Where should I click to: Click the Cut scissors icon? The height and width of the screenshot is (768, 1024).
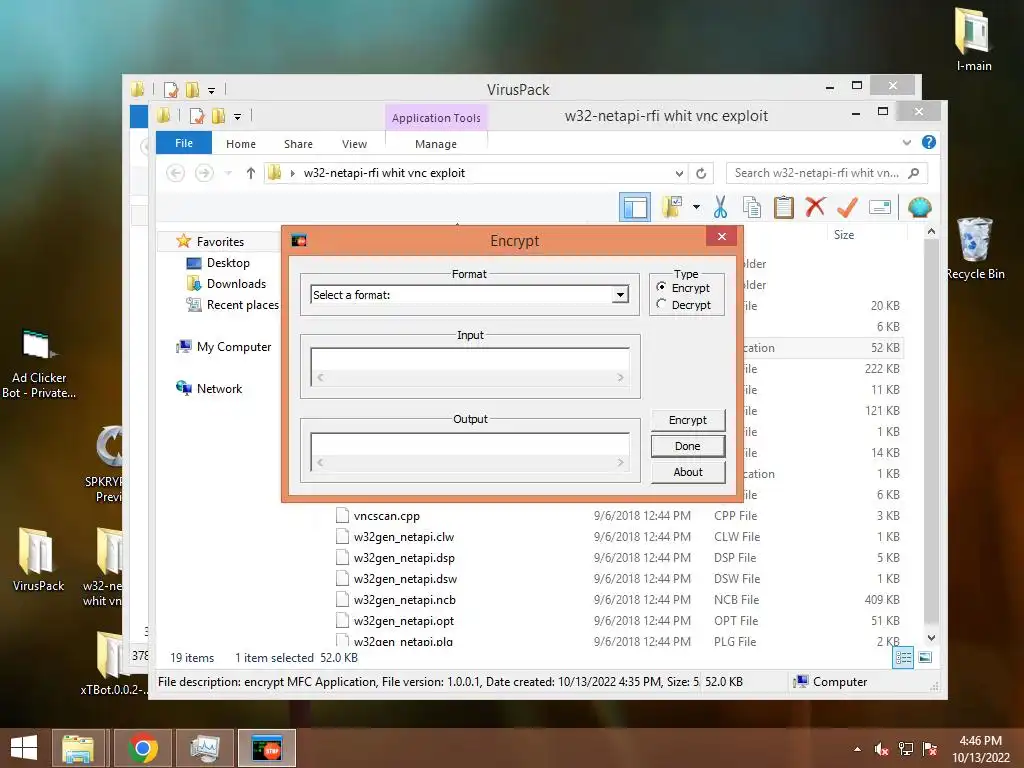(720, 207)
